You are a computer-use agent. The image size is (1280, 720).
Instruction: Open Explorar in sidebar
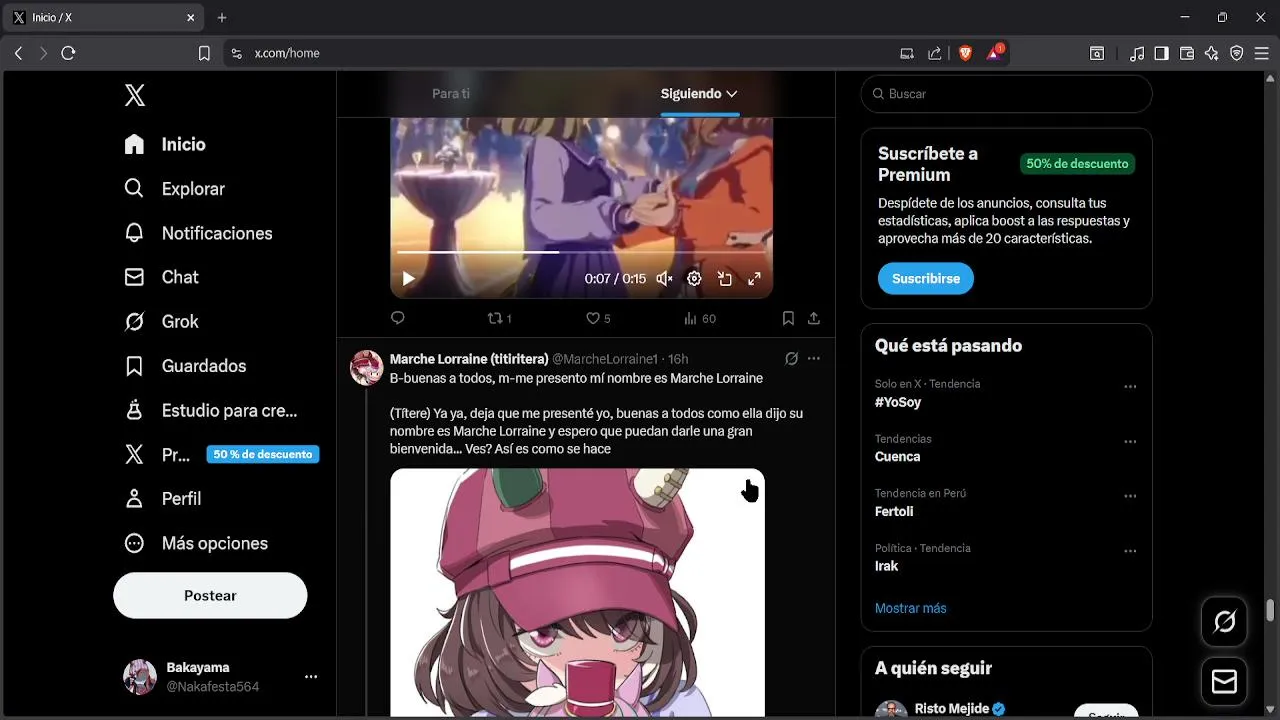174,189
